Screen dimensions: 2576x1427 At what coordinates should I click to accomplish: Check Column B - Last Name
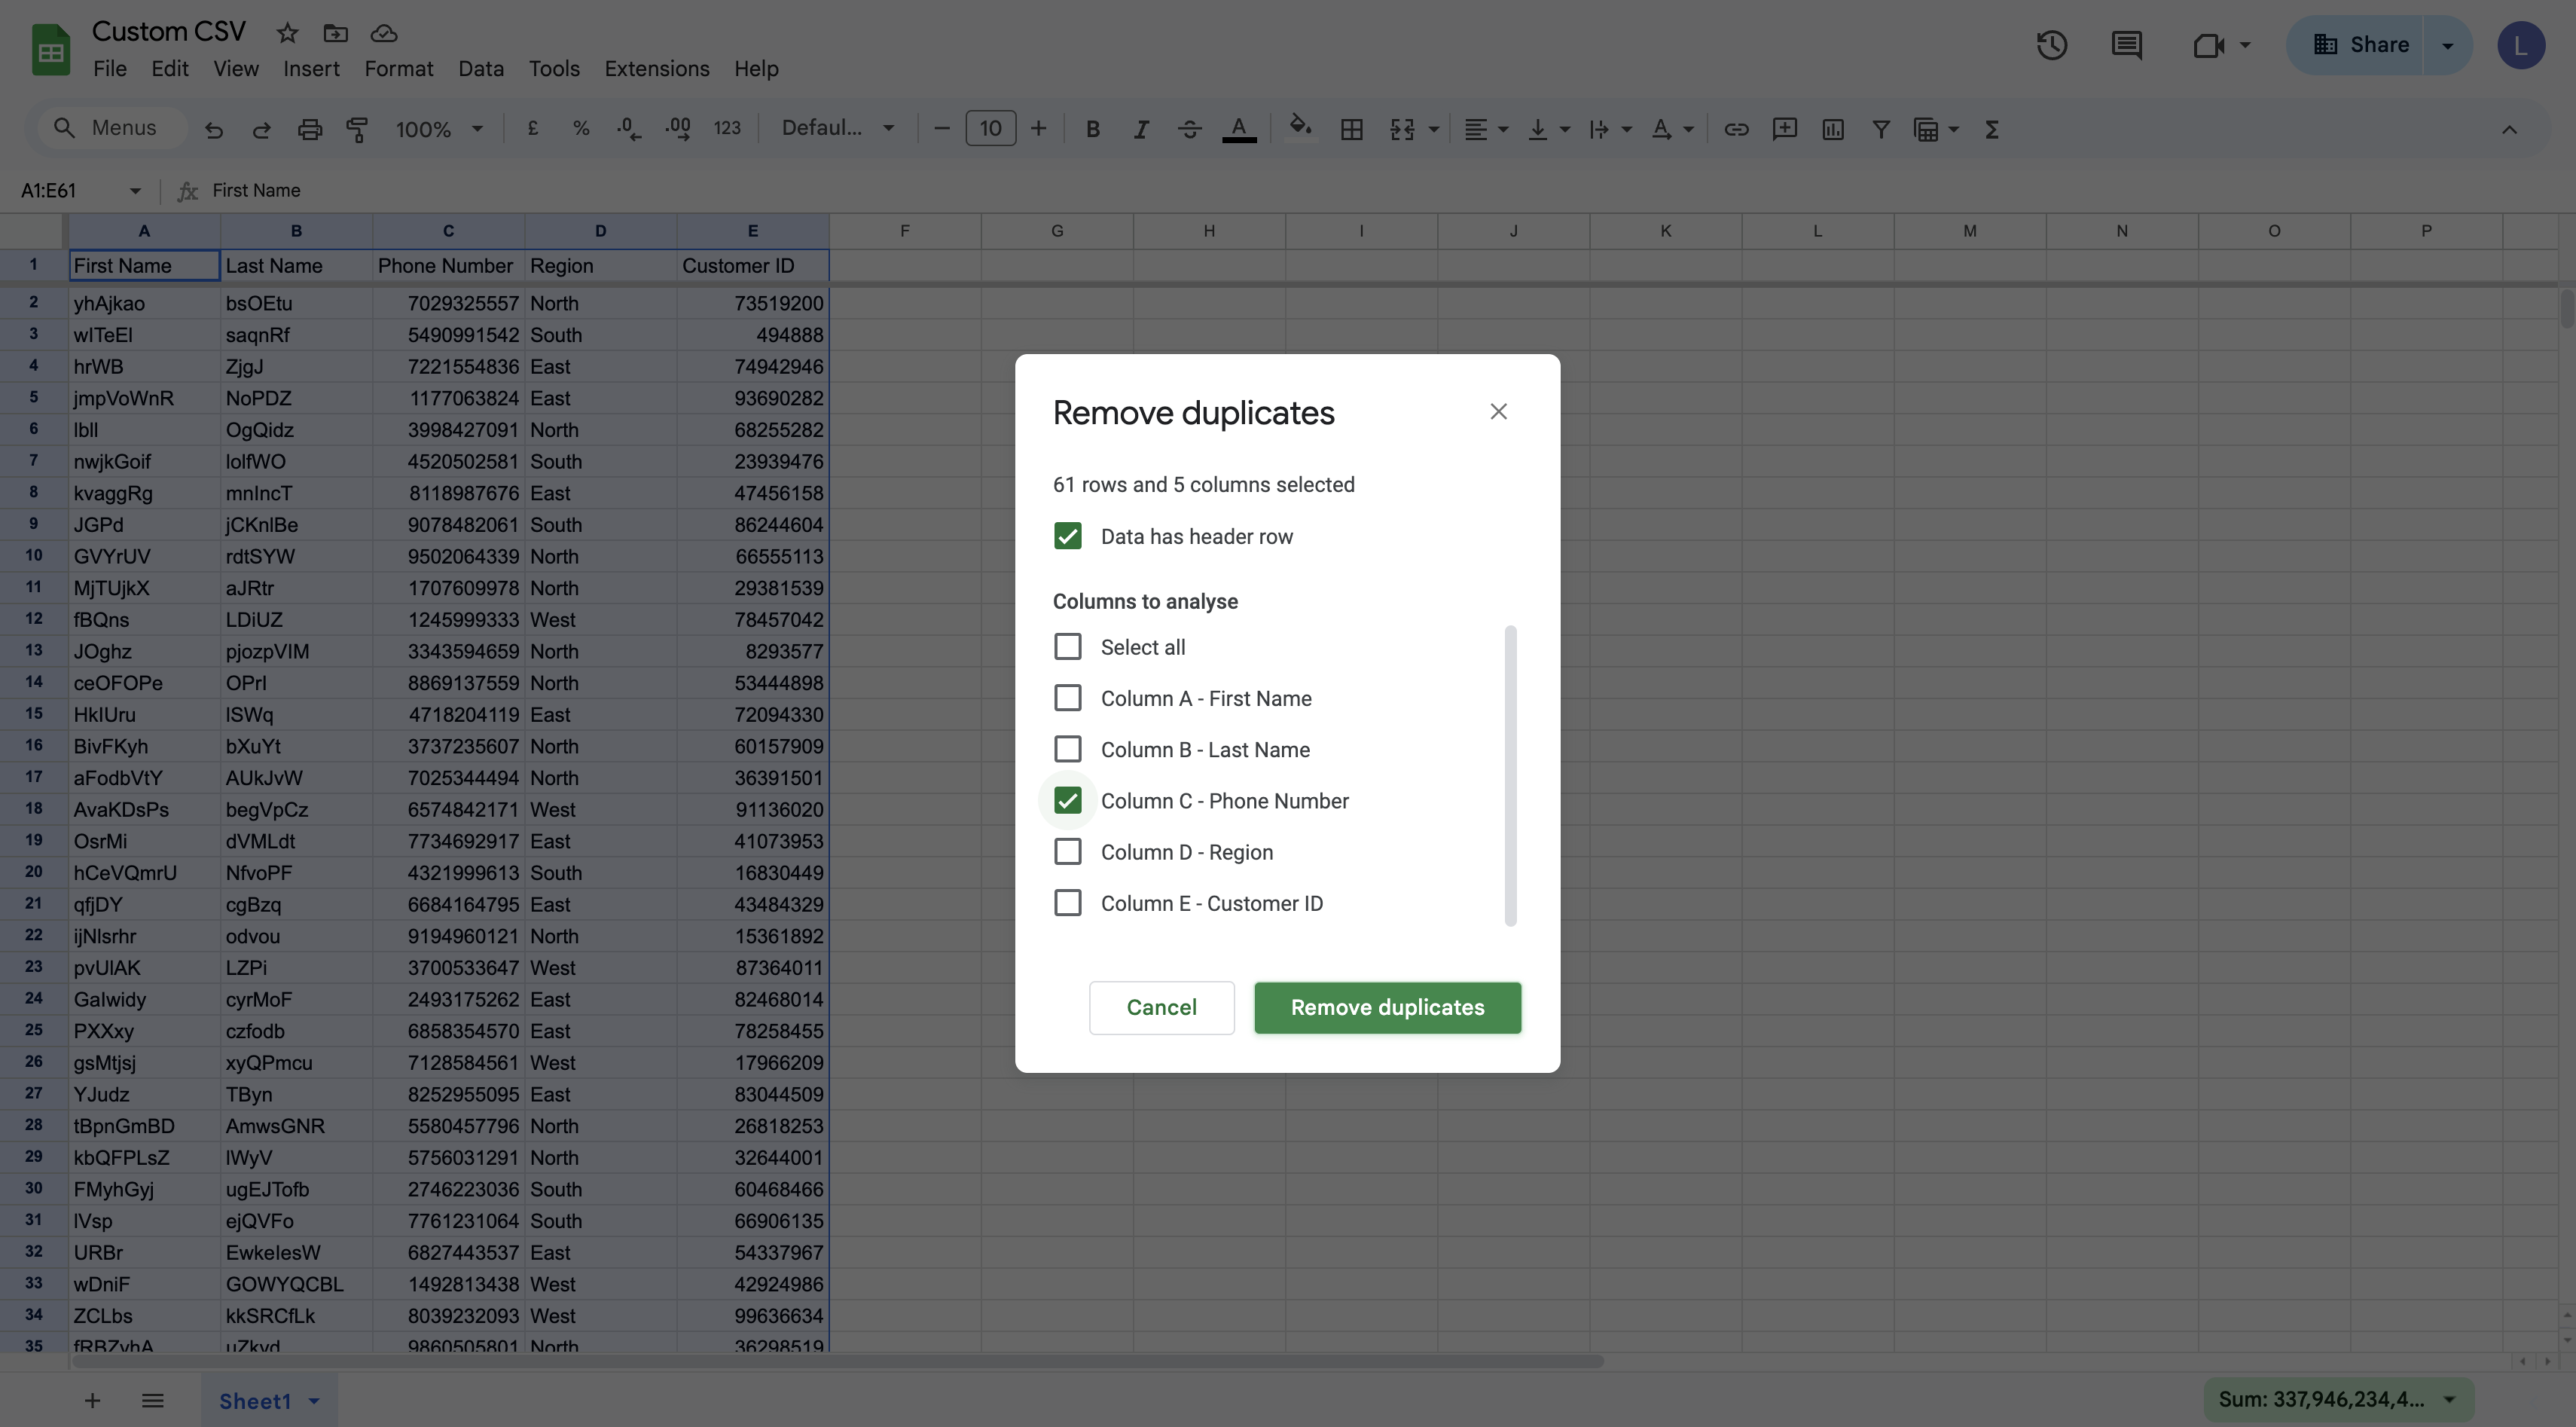[x=1067, y=749]
